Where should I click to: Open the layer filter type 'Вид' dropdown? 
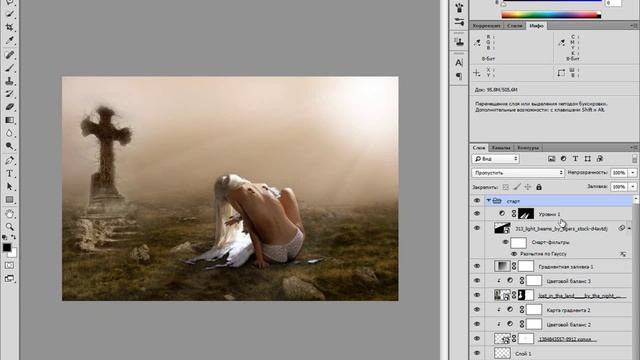pyautogui.click(x=496, y=159)
